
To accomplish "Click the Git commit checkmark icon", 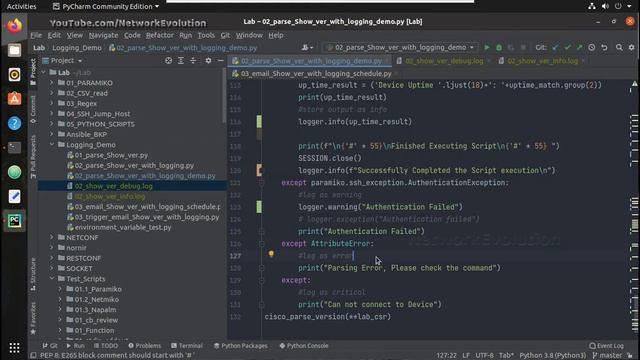I will [567, 48].
